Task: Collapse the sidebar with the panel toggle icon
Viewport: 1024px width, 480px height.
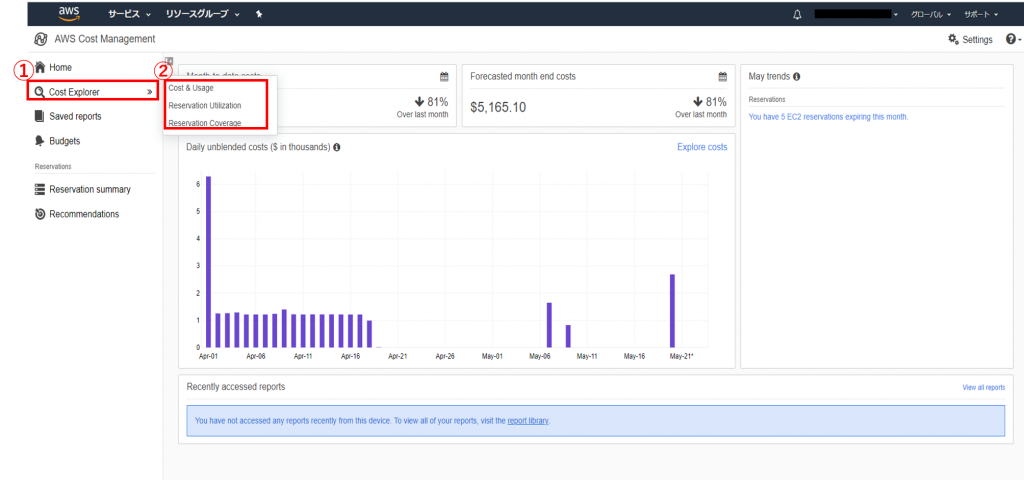Action: [x=169, y=60]
